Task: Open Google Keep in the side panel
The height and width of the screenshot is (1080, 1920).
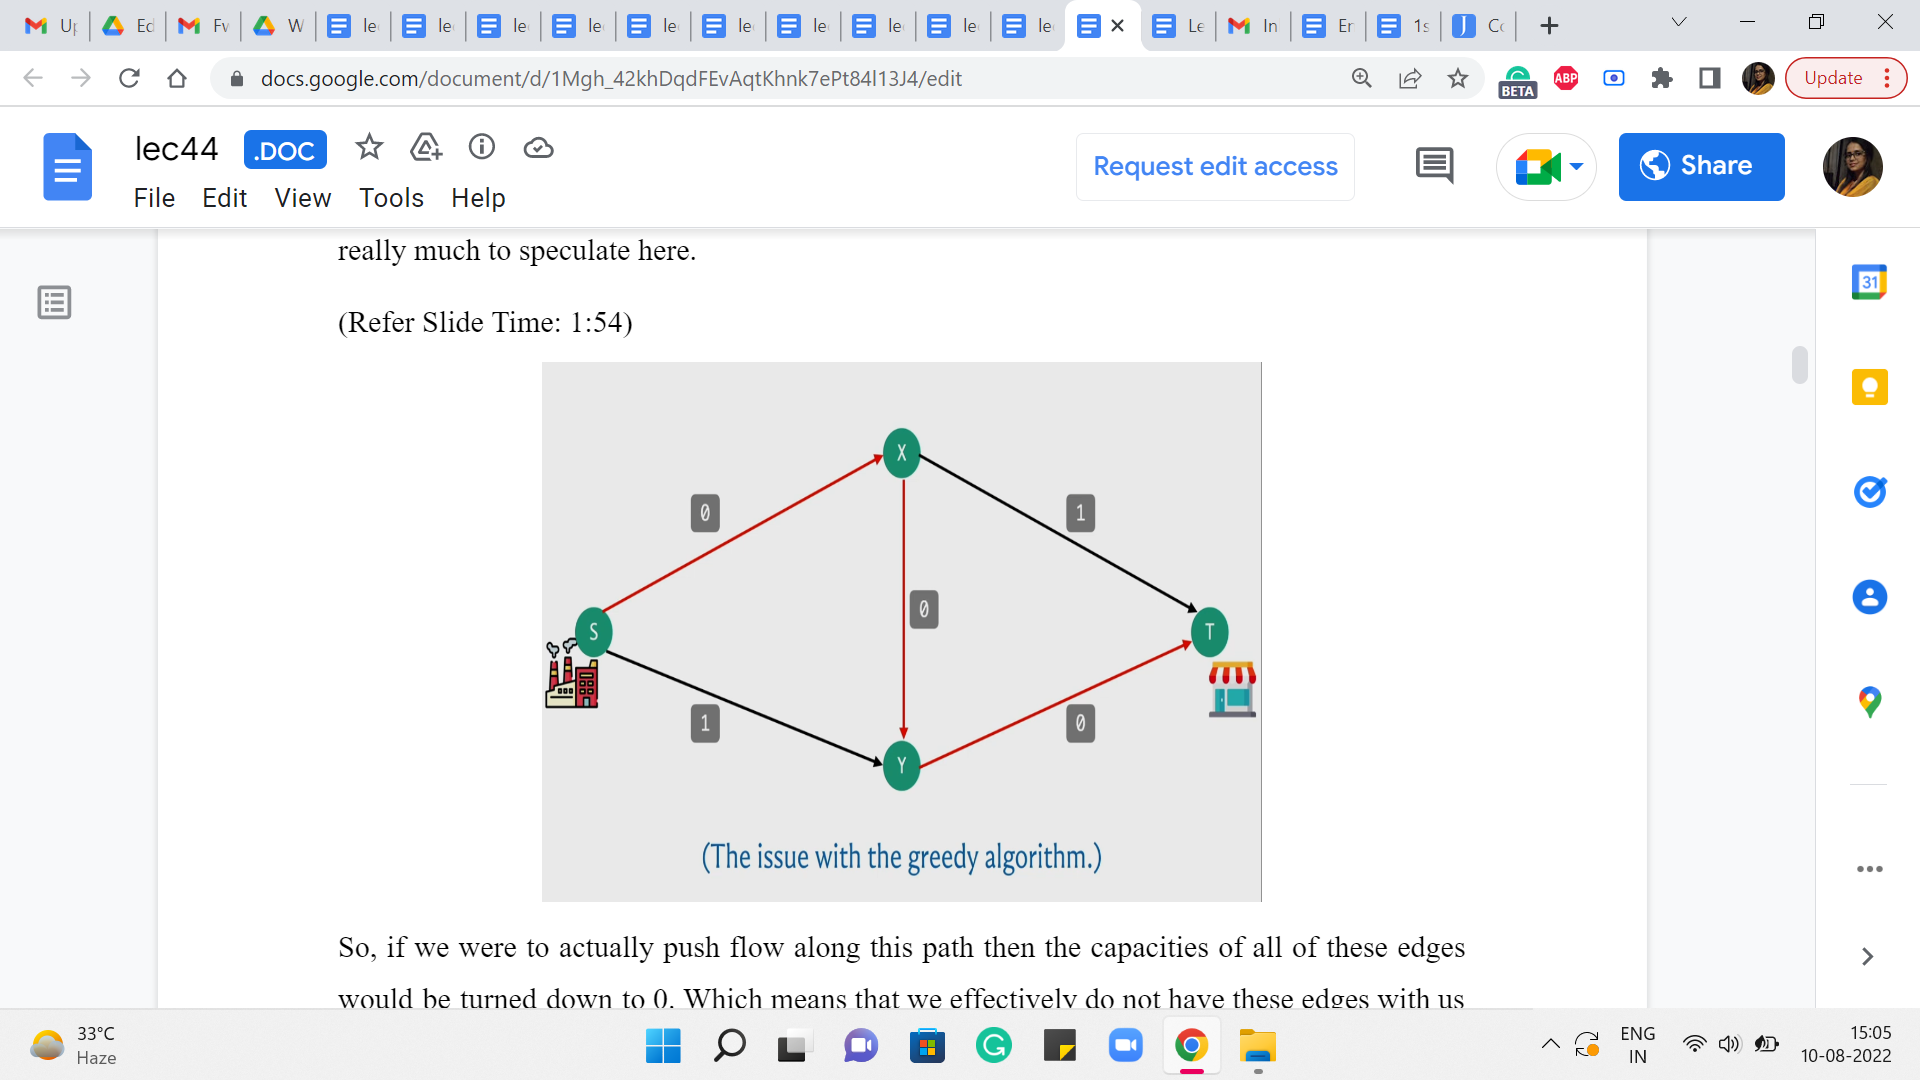Action: pyautogui.click(x=1869, y=387)
